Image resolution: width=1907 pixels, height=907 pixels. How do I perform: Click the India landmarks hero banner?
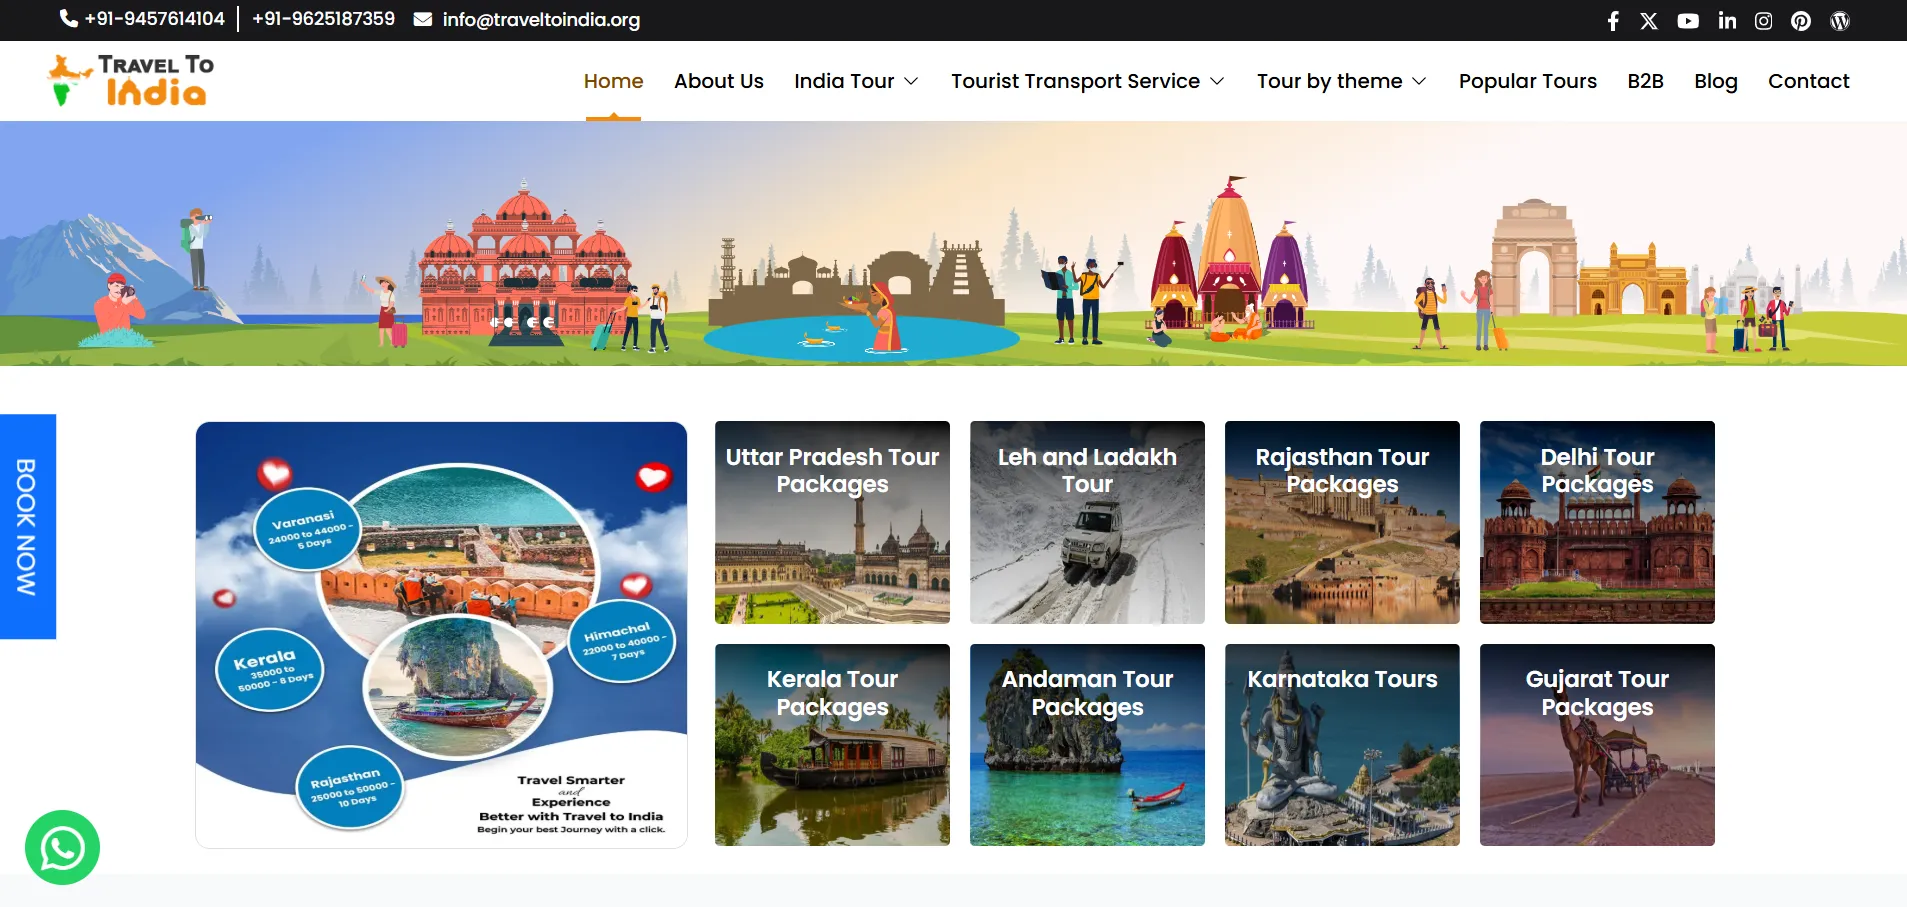tap(953, 244)
